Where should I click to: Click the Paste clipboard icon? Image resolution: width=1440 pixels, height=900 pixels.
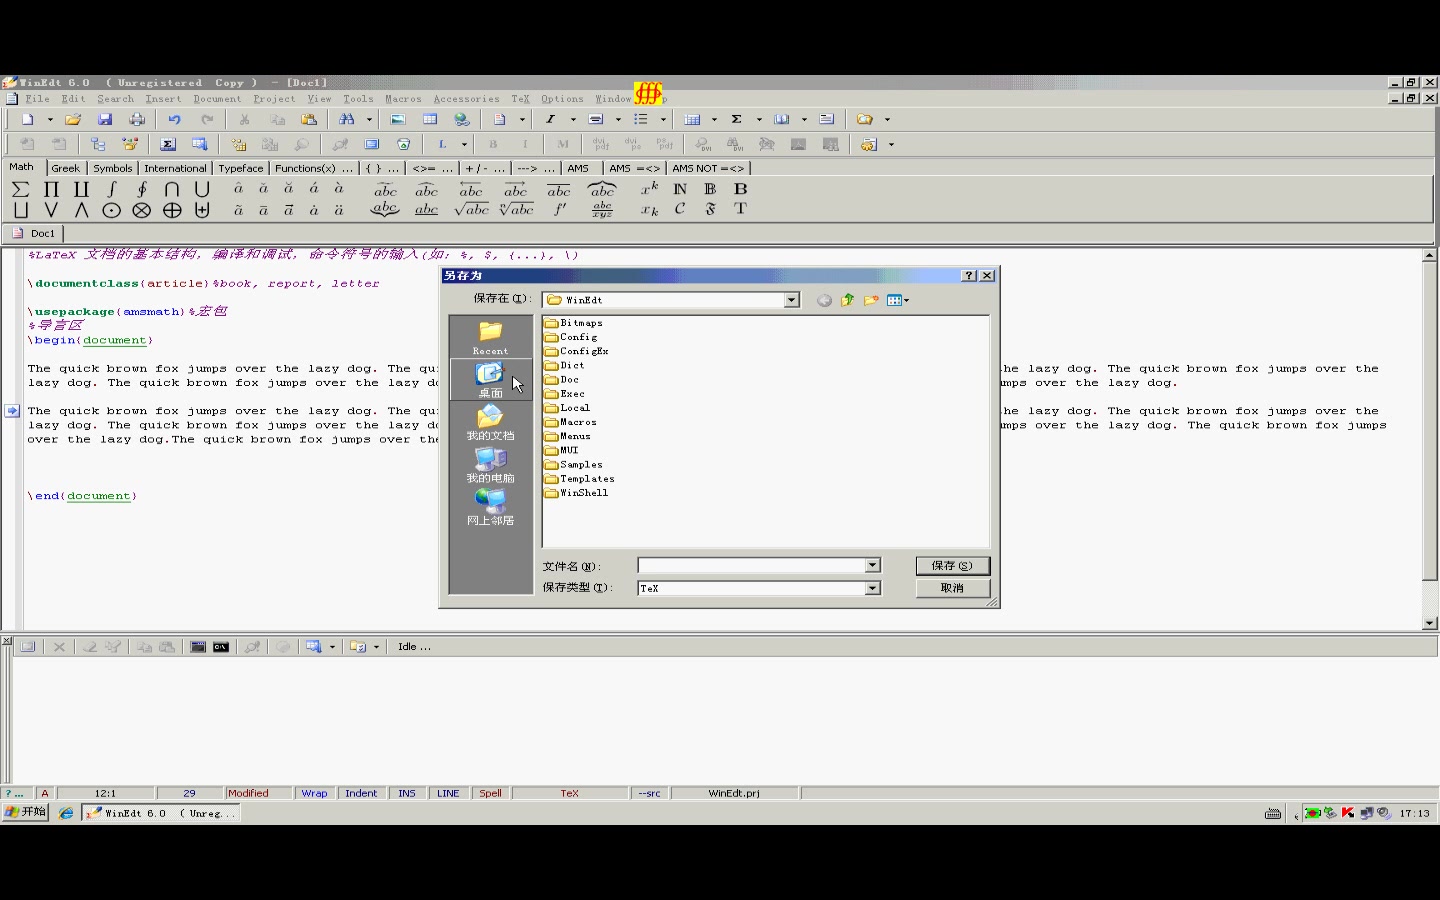(x=309, y=119)
